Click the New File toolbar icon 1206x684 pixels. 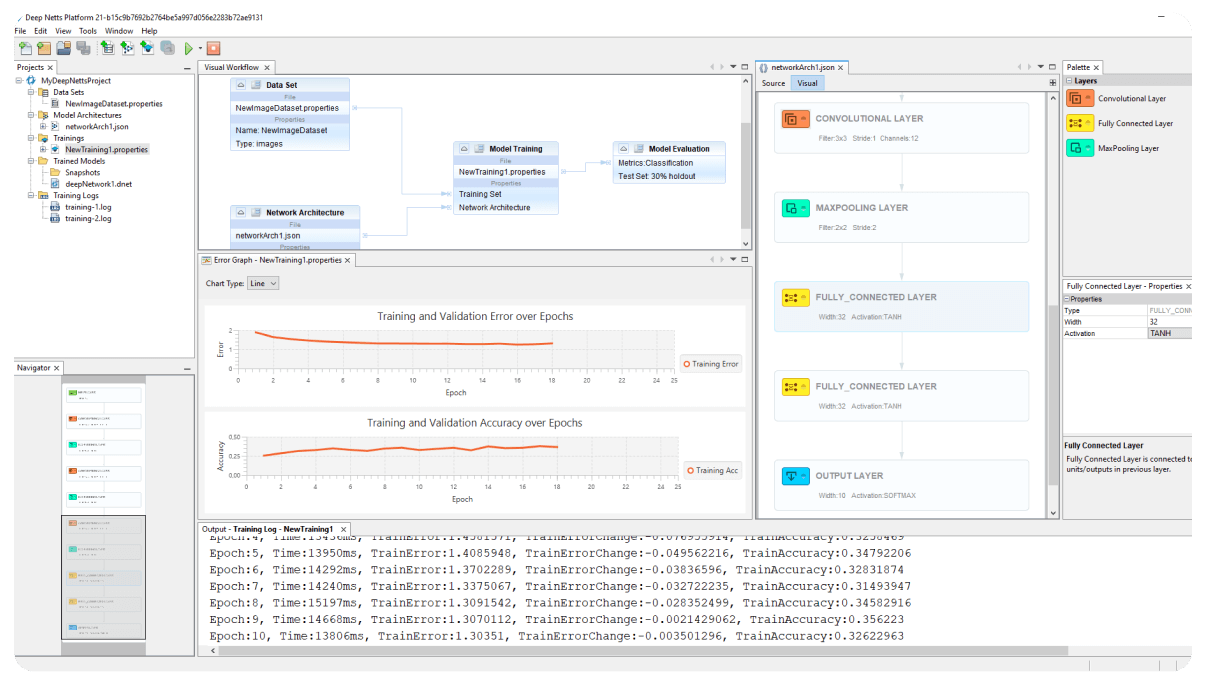[26, 47]
